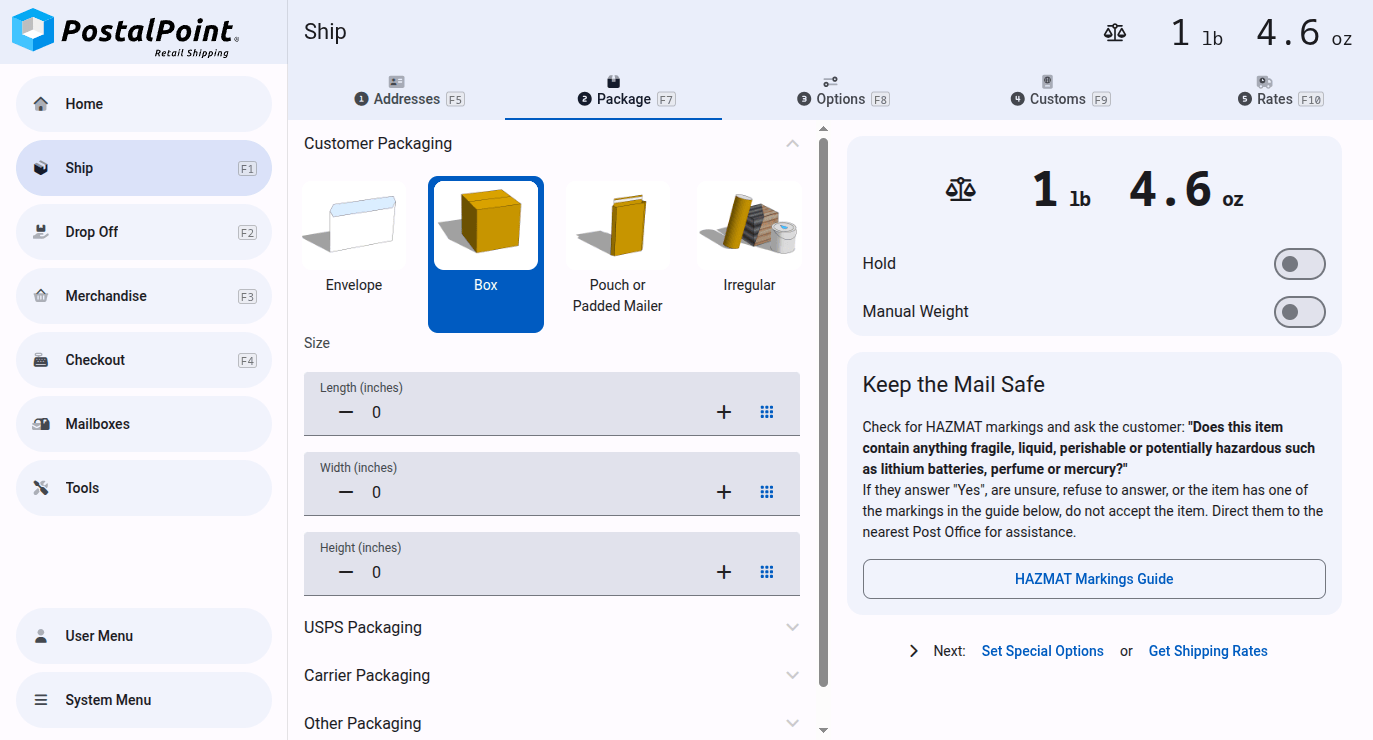Open keypad icon for Height field
This screenshot has height=740, width=1373.
click(767, 572)
